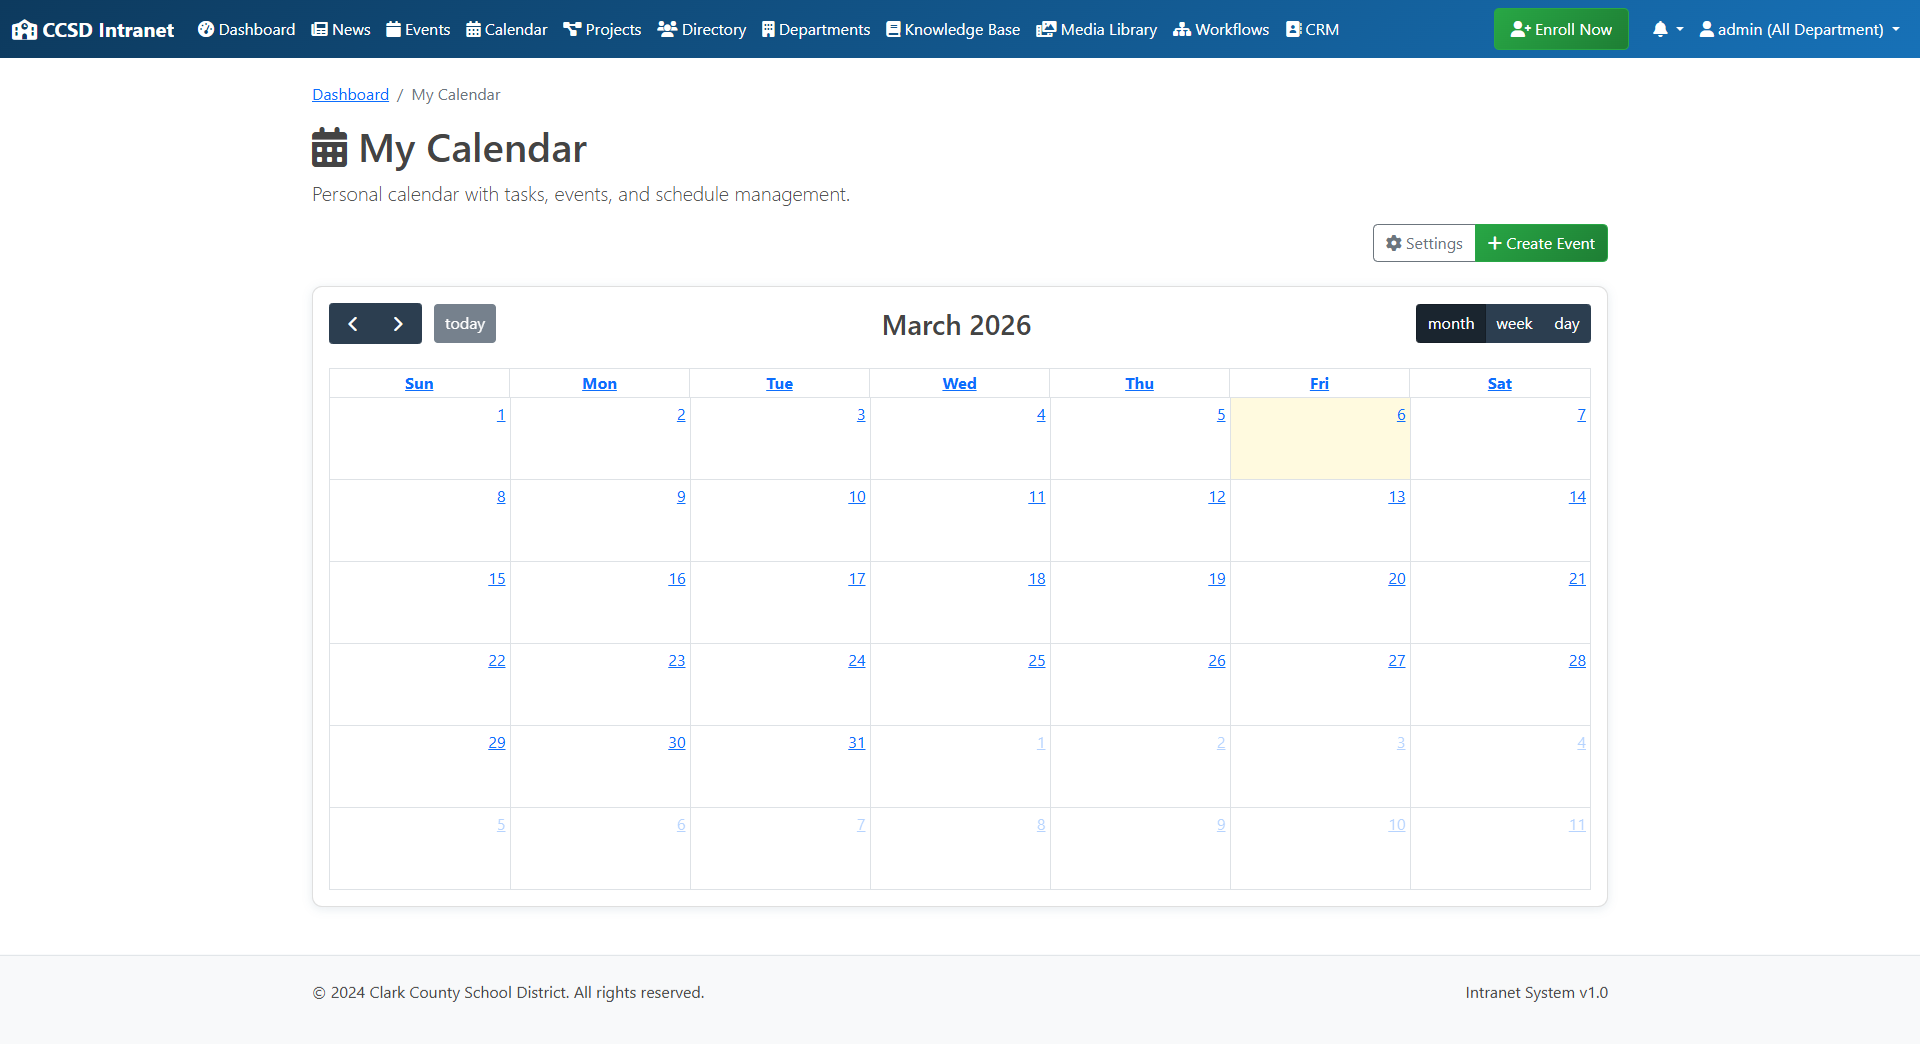Click the green Enroll Now button
The height and width of the screenshot is (1044, 1920).
(x=1560, y=29)
